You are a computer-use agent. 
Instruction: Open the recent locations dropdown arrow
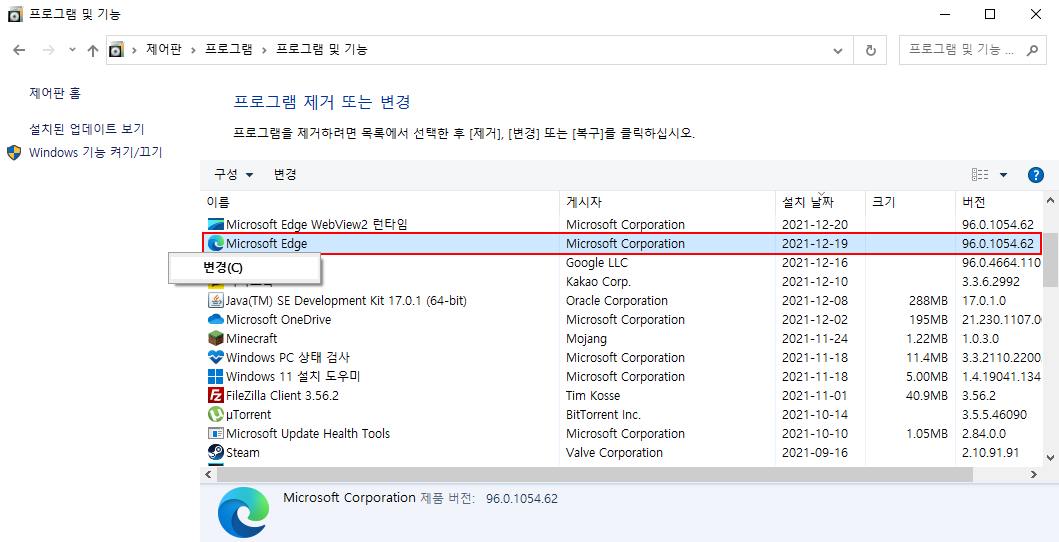click(73, 50)
